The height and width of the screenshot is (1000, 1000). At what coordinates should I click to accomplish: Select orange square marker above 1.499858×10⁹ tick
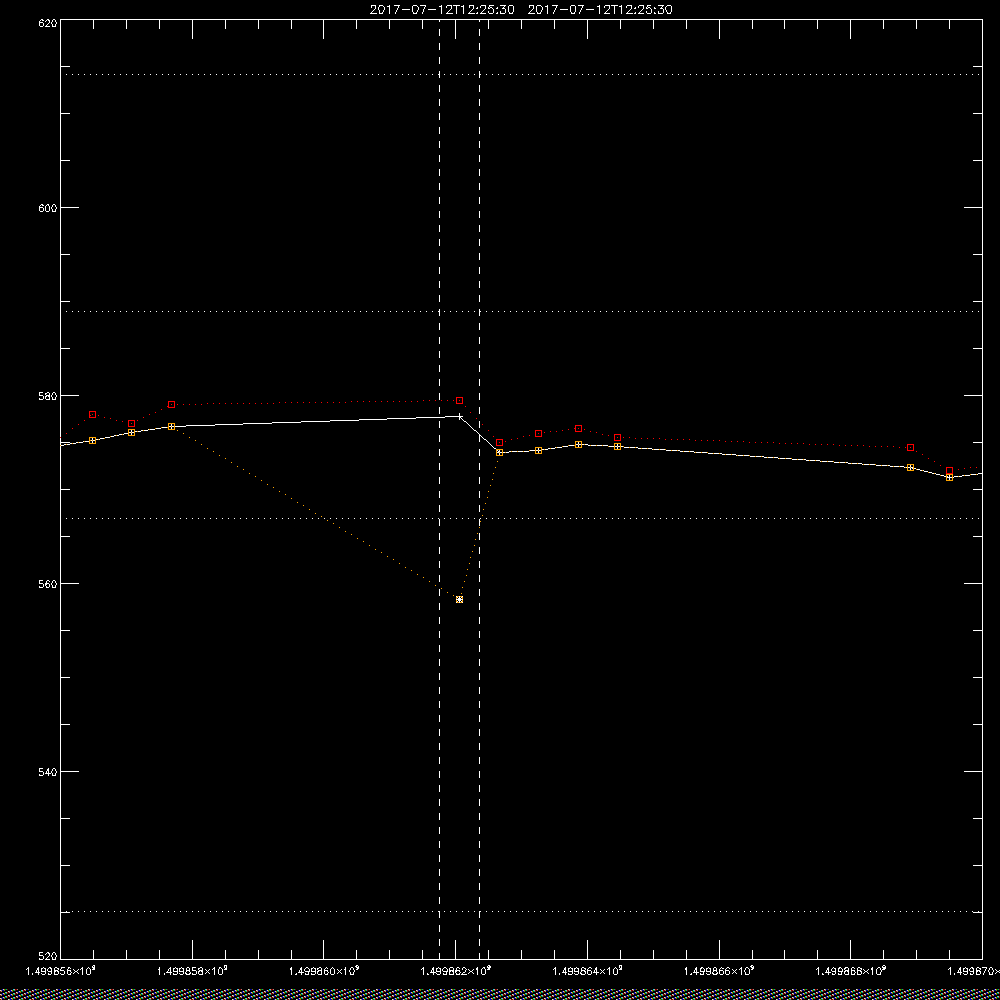pyautogui.click(x=172, y=427)
